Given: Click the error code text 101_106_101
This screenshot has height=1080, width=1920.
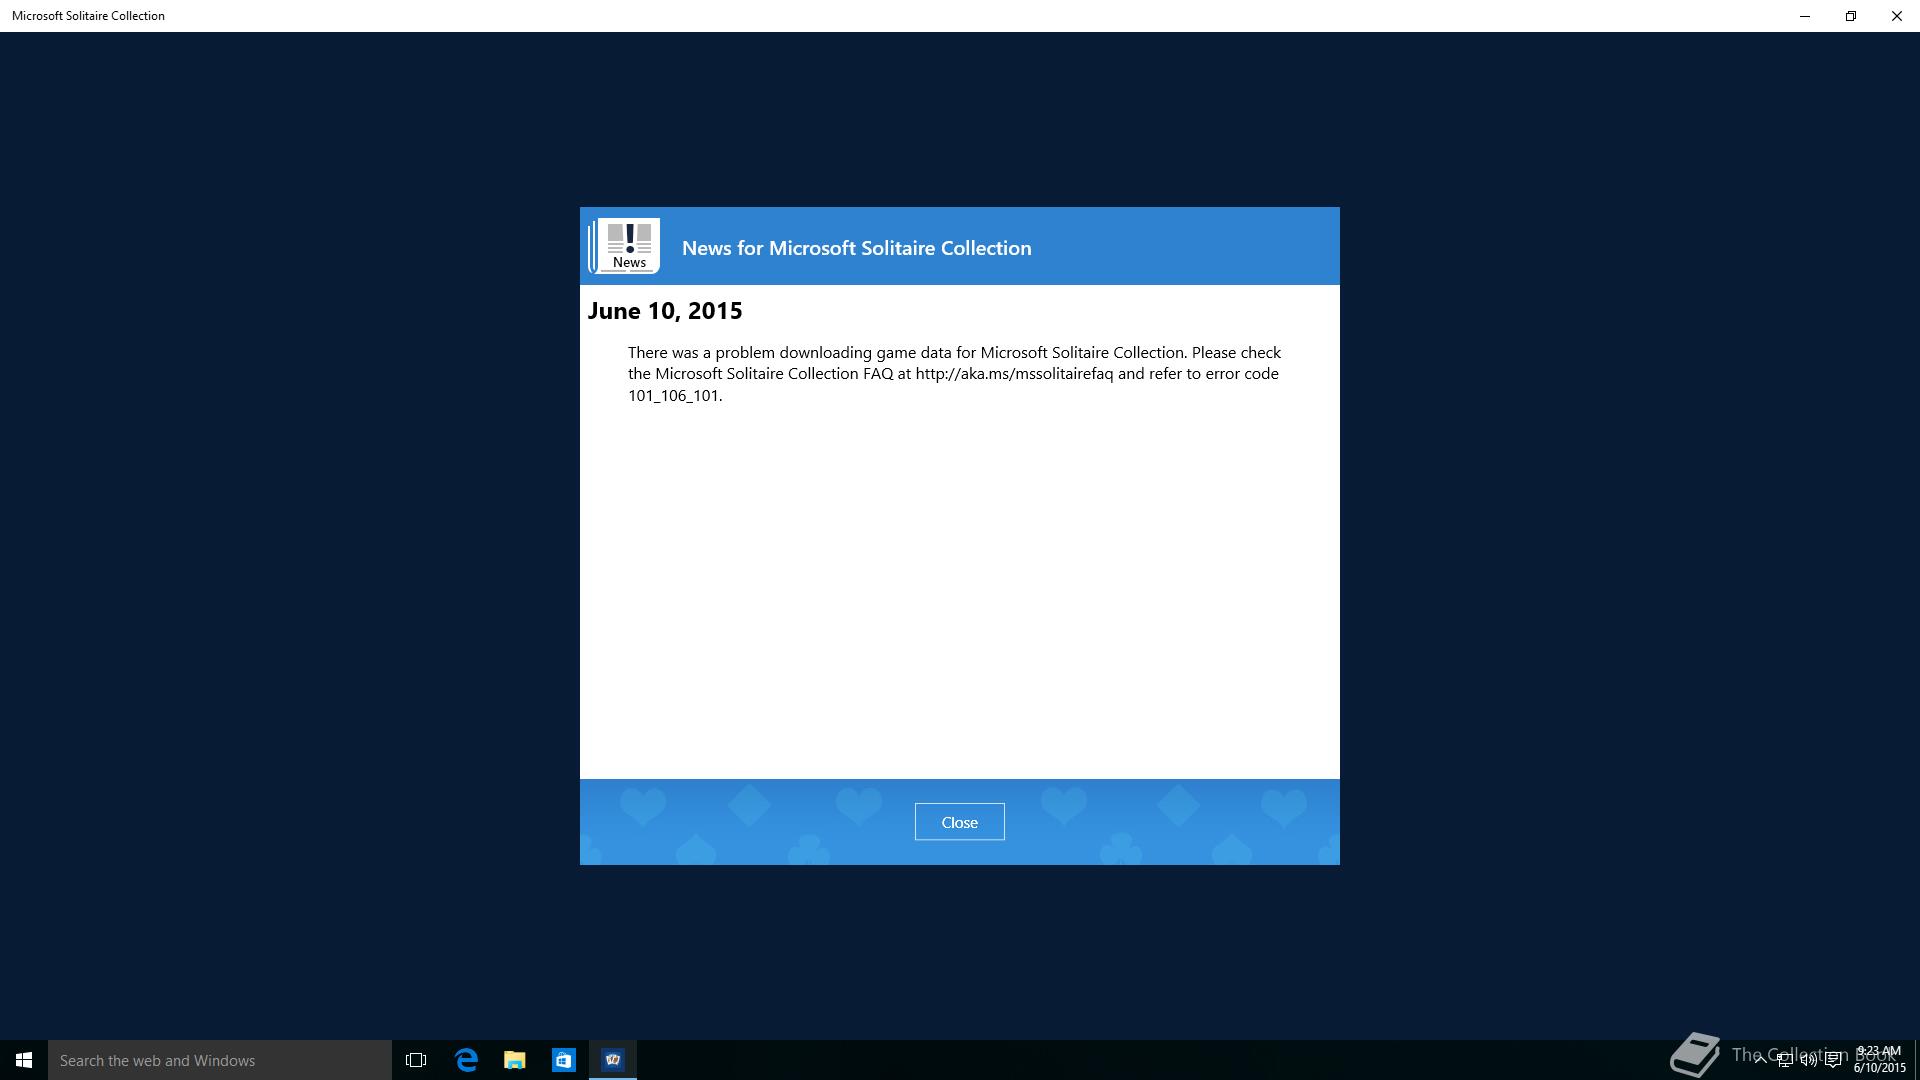Looking at the screenshot, I should [x=673, y=395].
